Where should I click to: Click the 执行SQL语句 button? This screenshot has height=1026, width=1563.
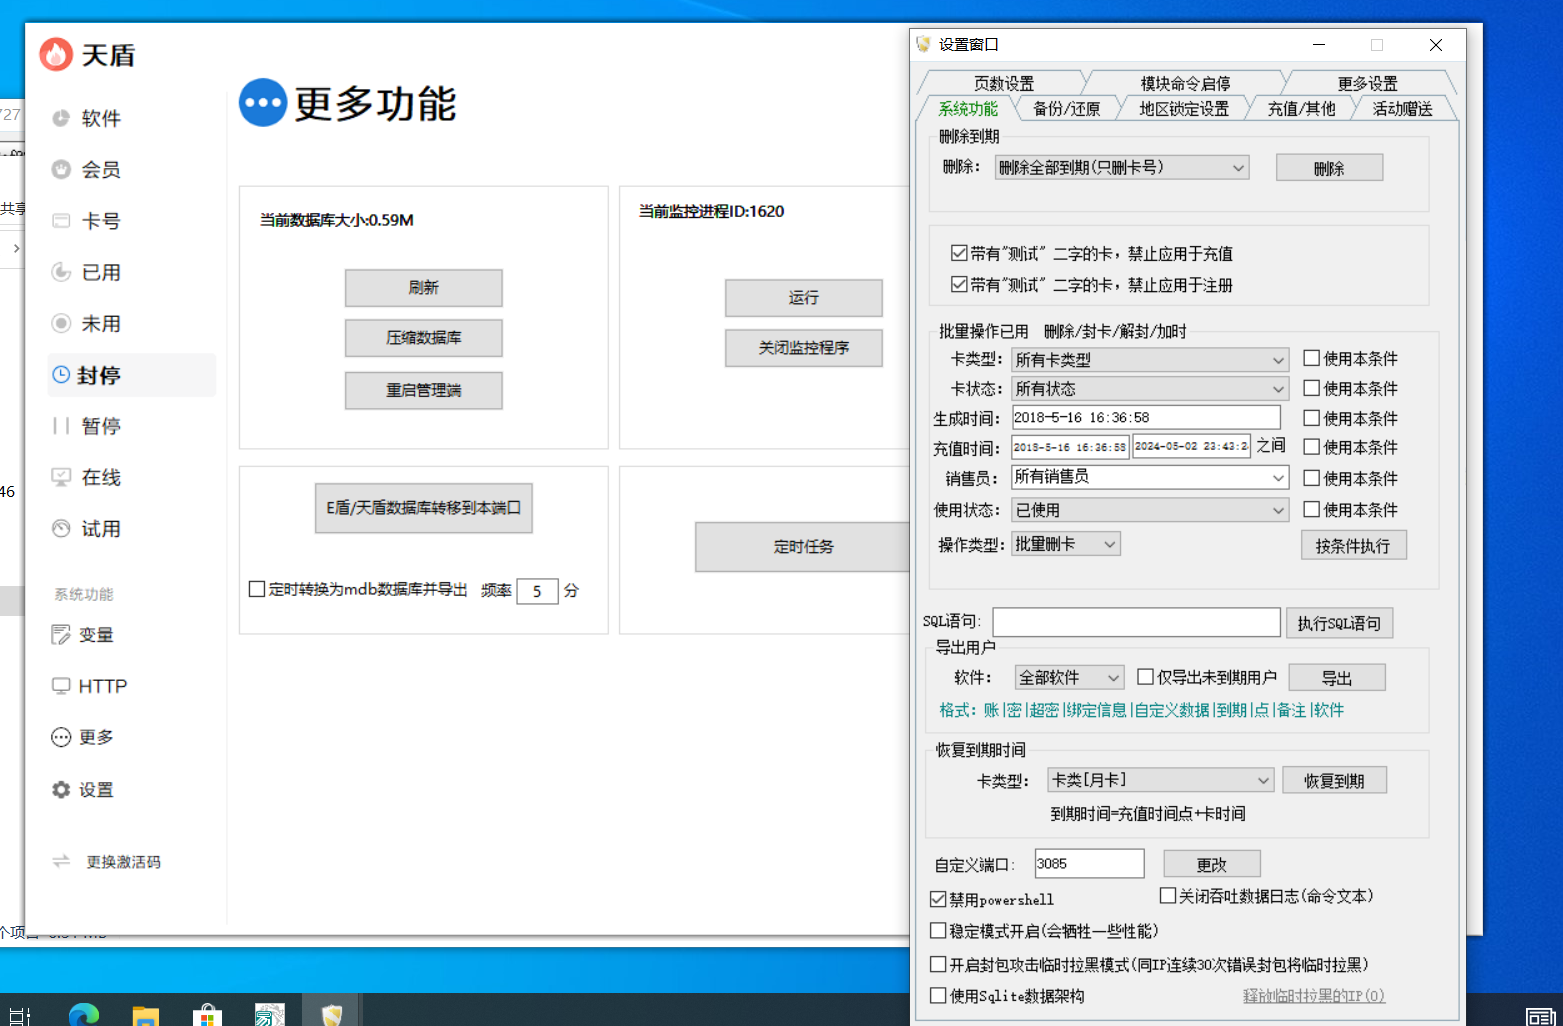[x=1339, y=623]
